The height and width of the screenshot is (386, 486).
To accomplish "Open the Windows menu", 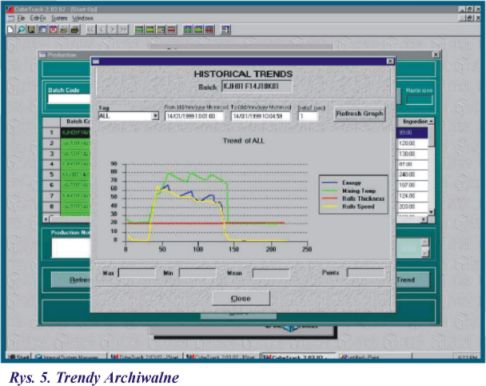I will point(83,18).
